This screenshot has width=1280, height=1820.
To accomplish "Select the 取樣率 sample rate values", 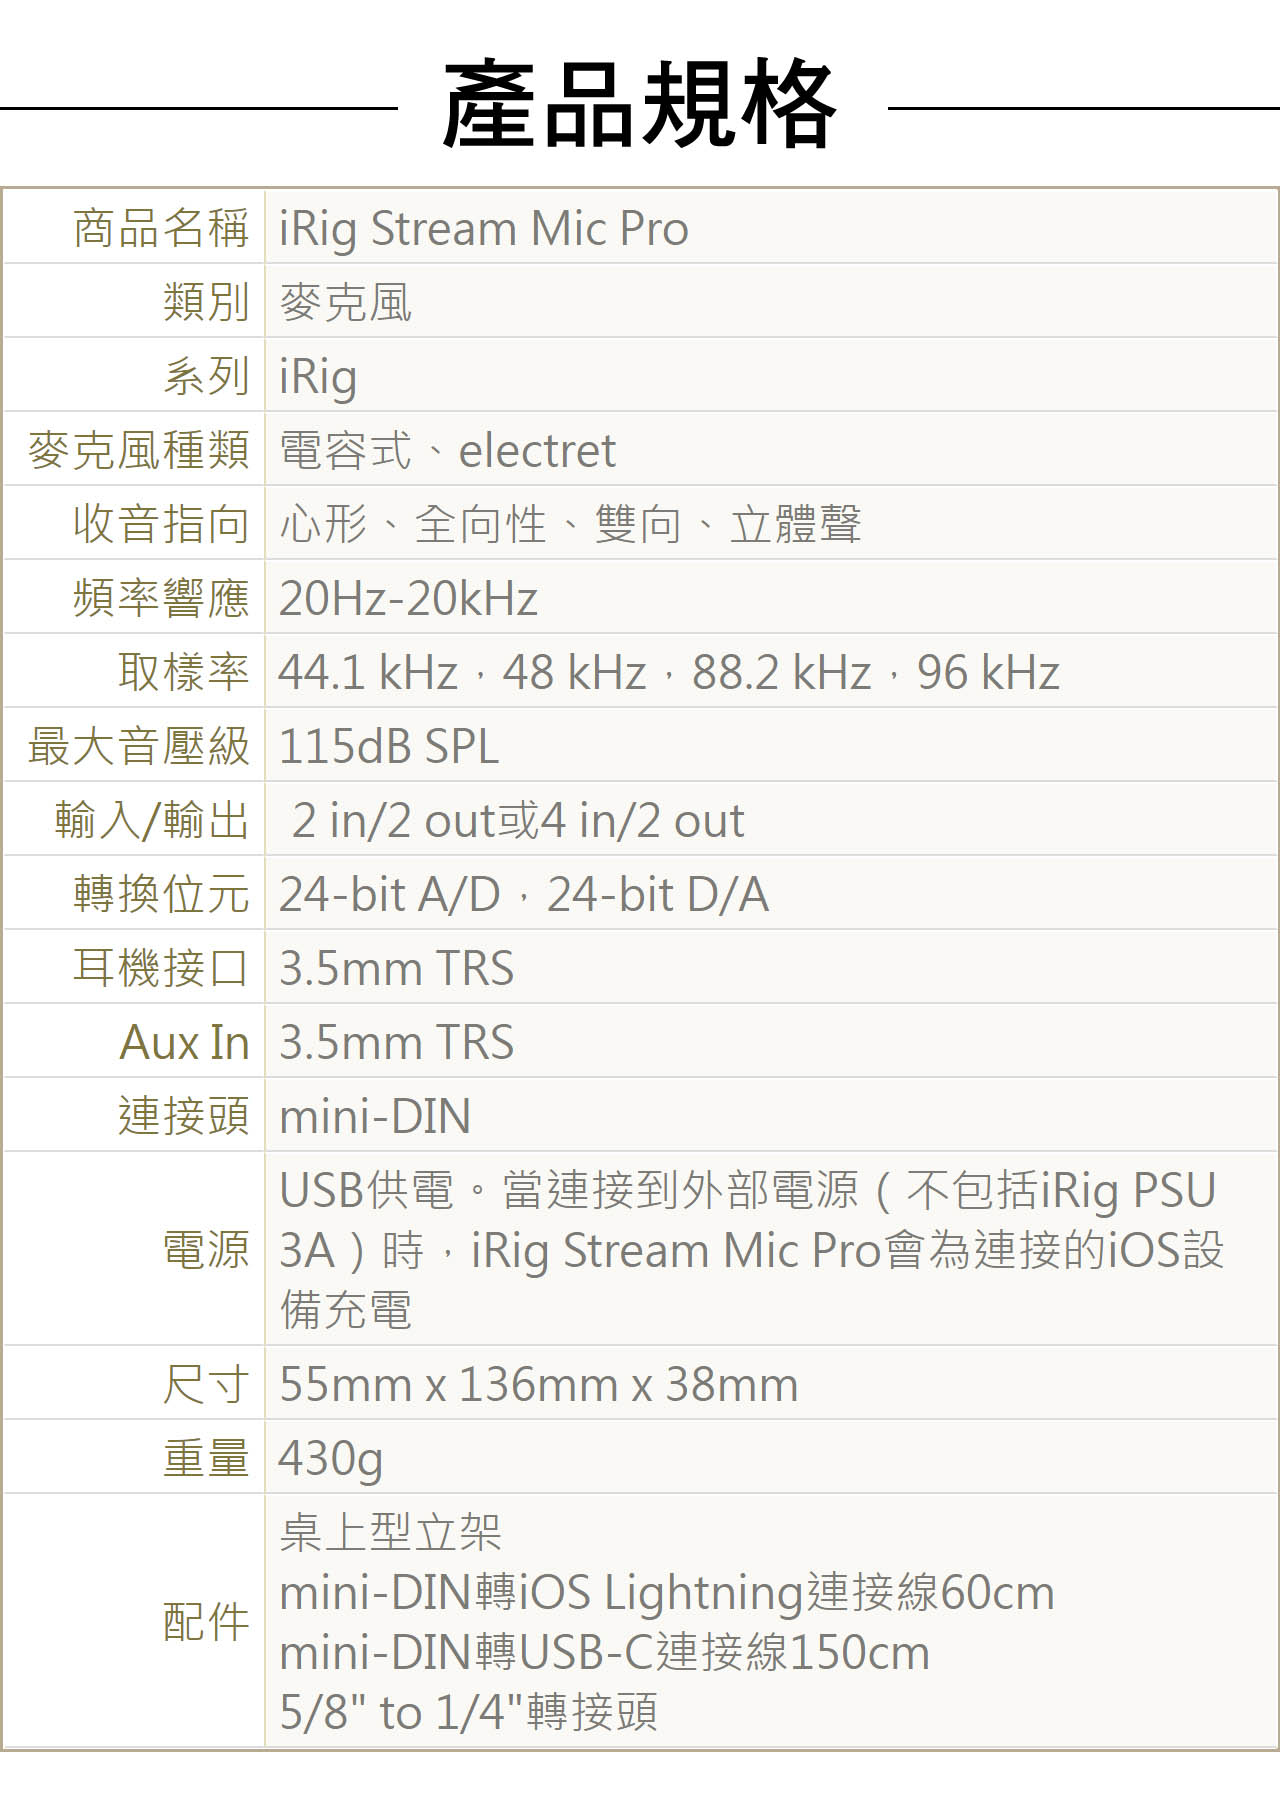I will pyautogui.click(x=669, y=672).
